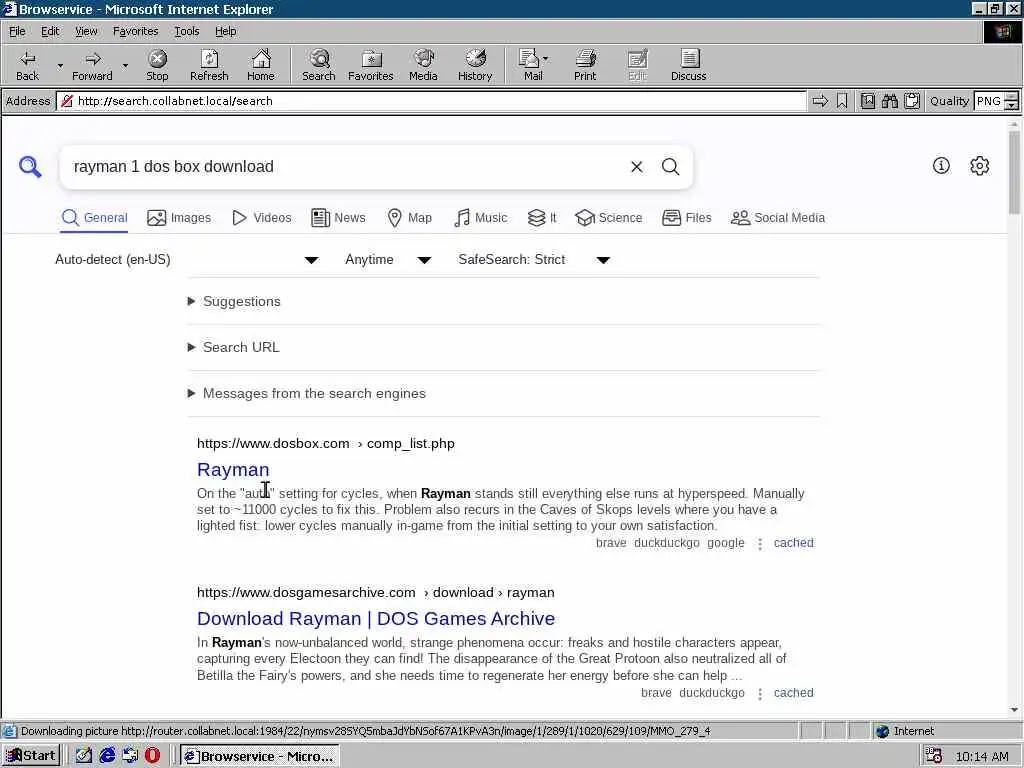Open the Tools menu
This screenshot has width=1024, height=768.
(186, 31)
